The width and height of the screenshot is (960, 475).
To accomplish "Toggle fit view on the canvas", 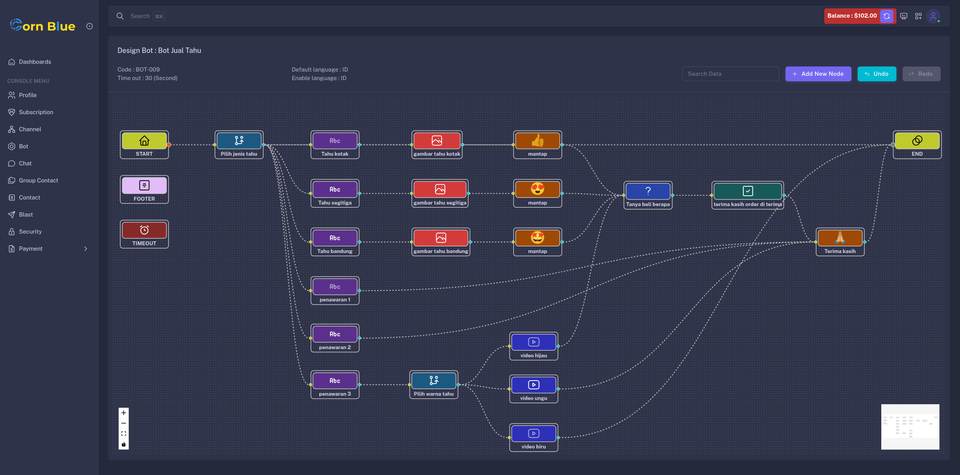I will (124, 434).
